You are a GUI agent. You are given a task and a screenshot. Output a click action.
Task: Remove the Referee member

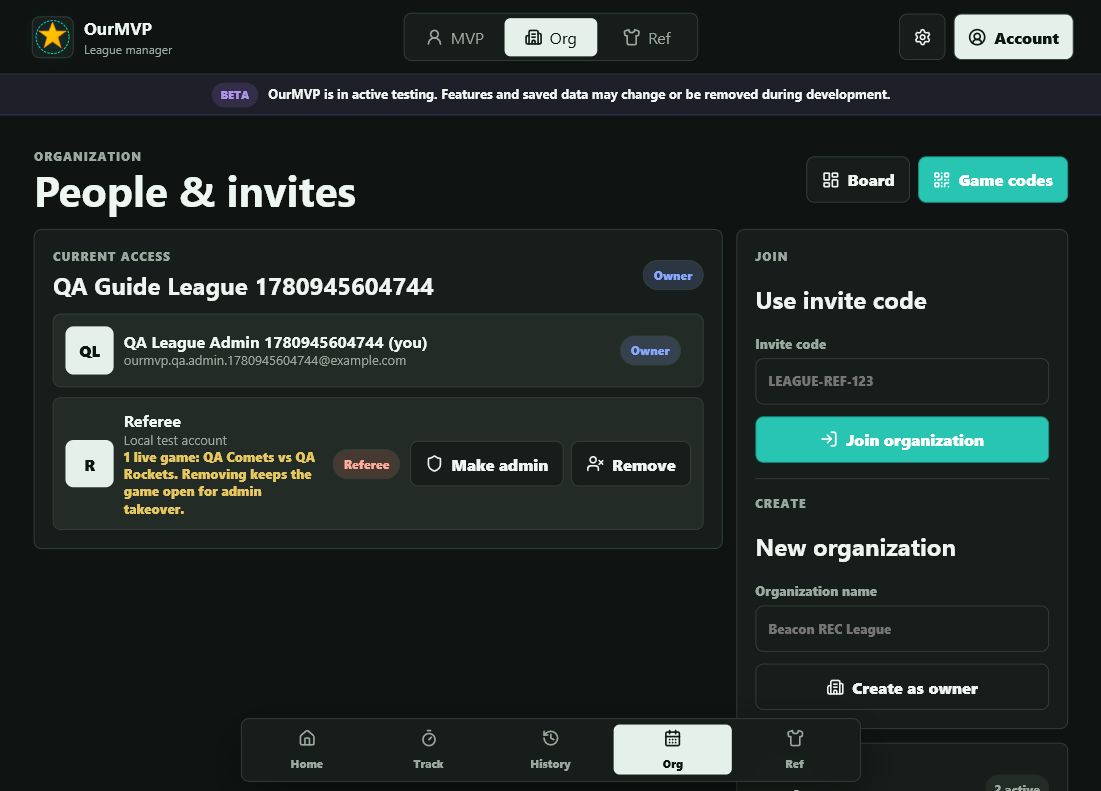(631, 465)
